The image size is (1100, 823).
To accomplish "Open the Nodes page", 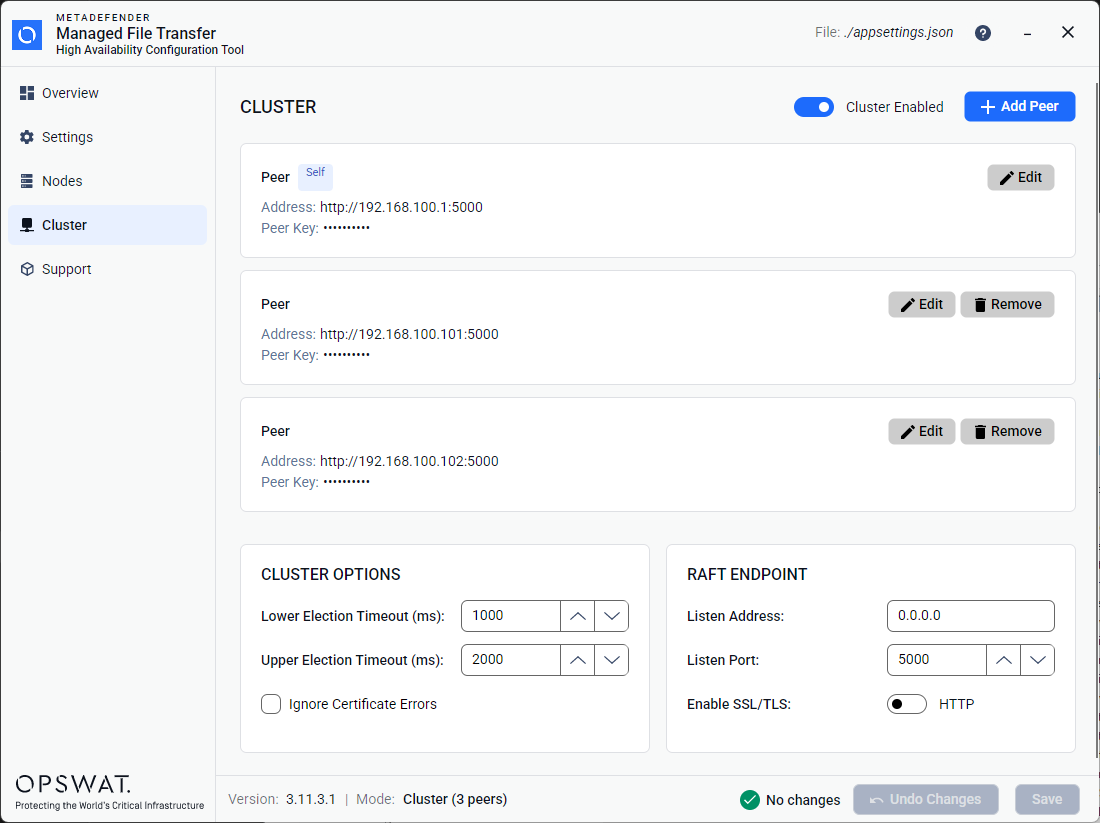I will [107, 181].
